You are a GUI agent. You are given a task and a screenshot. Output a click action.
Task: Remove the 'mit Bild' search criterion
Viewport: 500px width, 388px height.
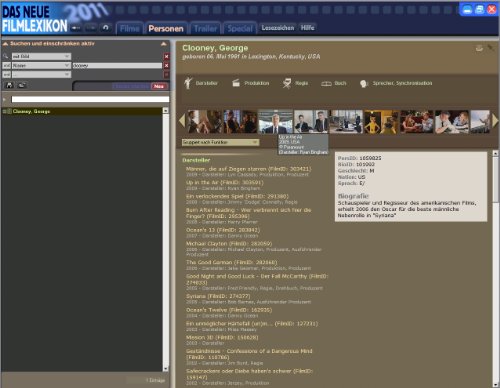click(166, 57)
